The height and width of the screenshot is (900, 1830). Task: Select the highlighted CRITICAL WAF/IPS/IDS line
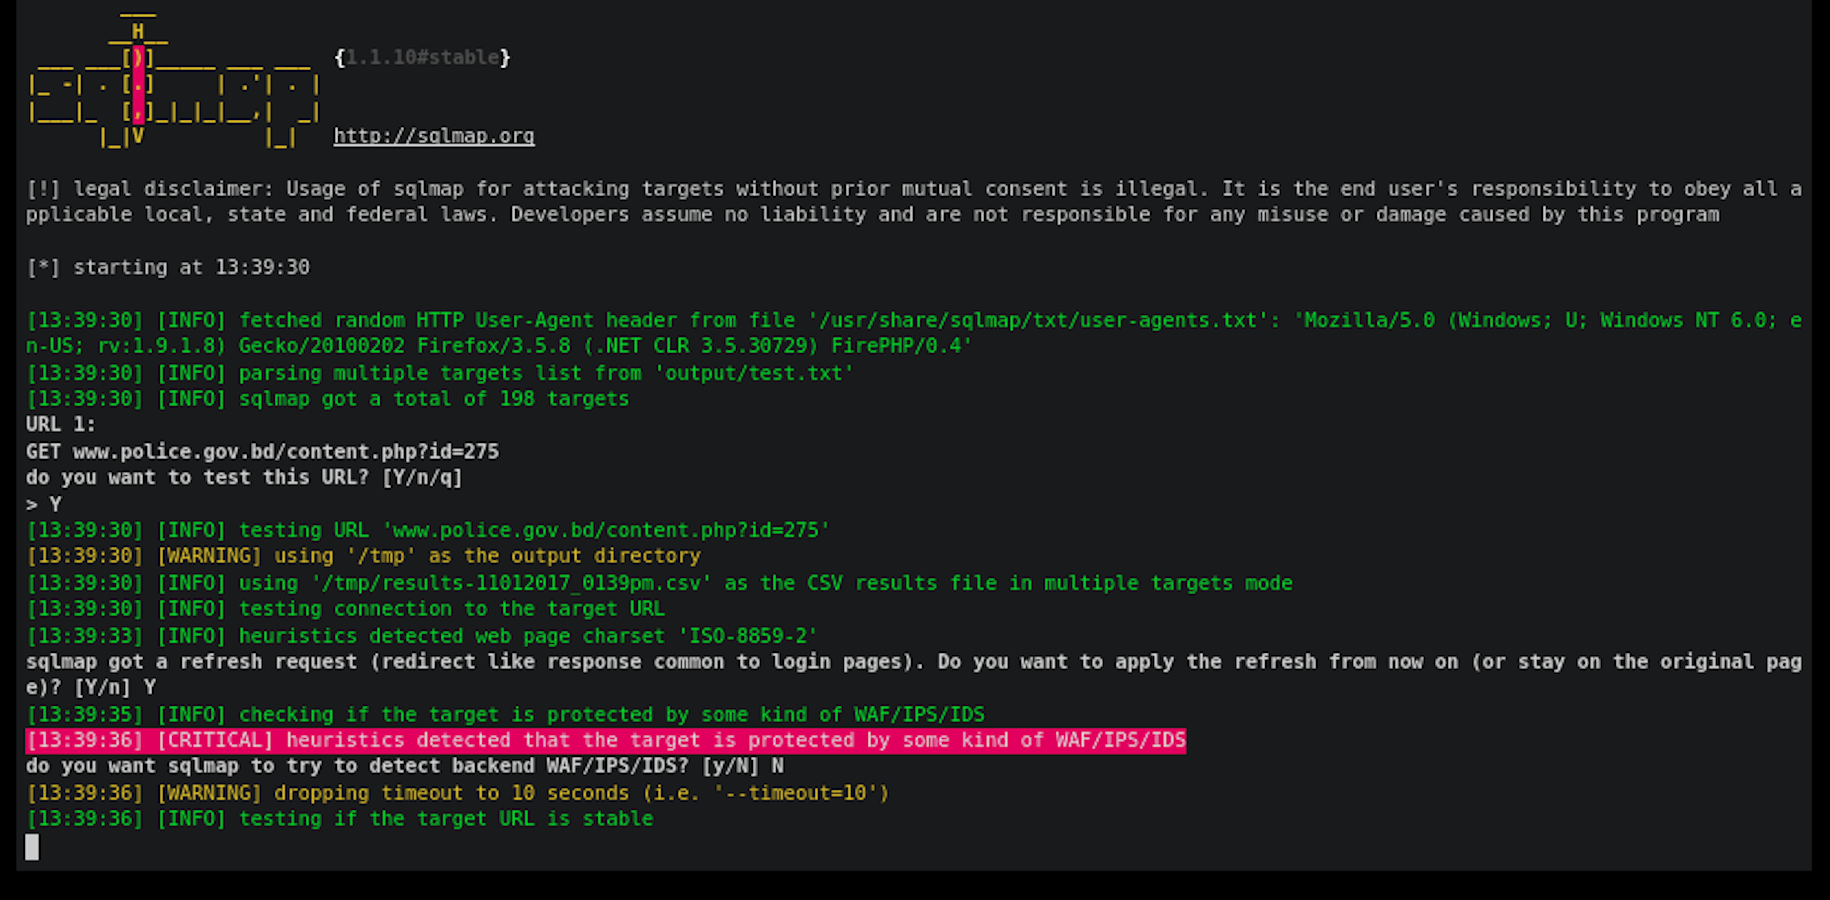(x=605, y=741)
